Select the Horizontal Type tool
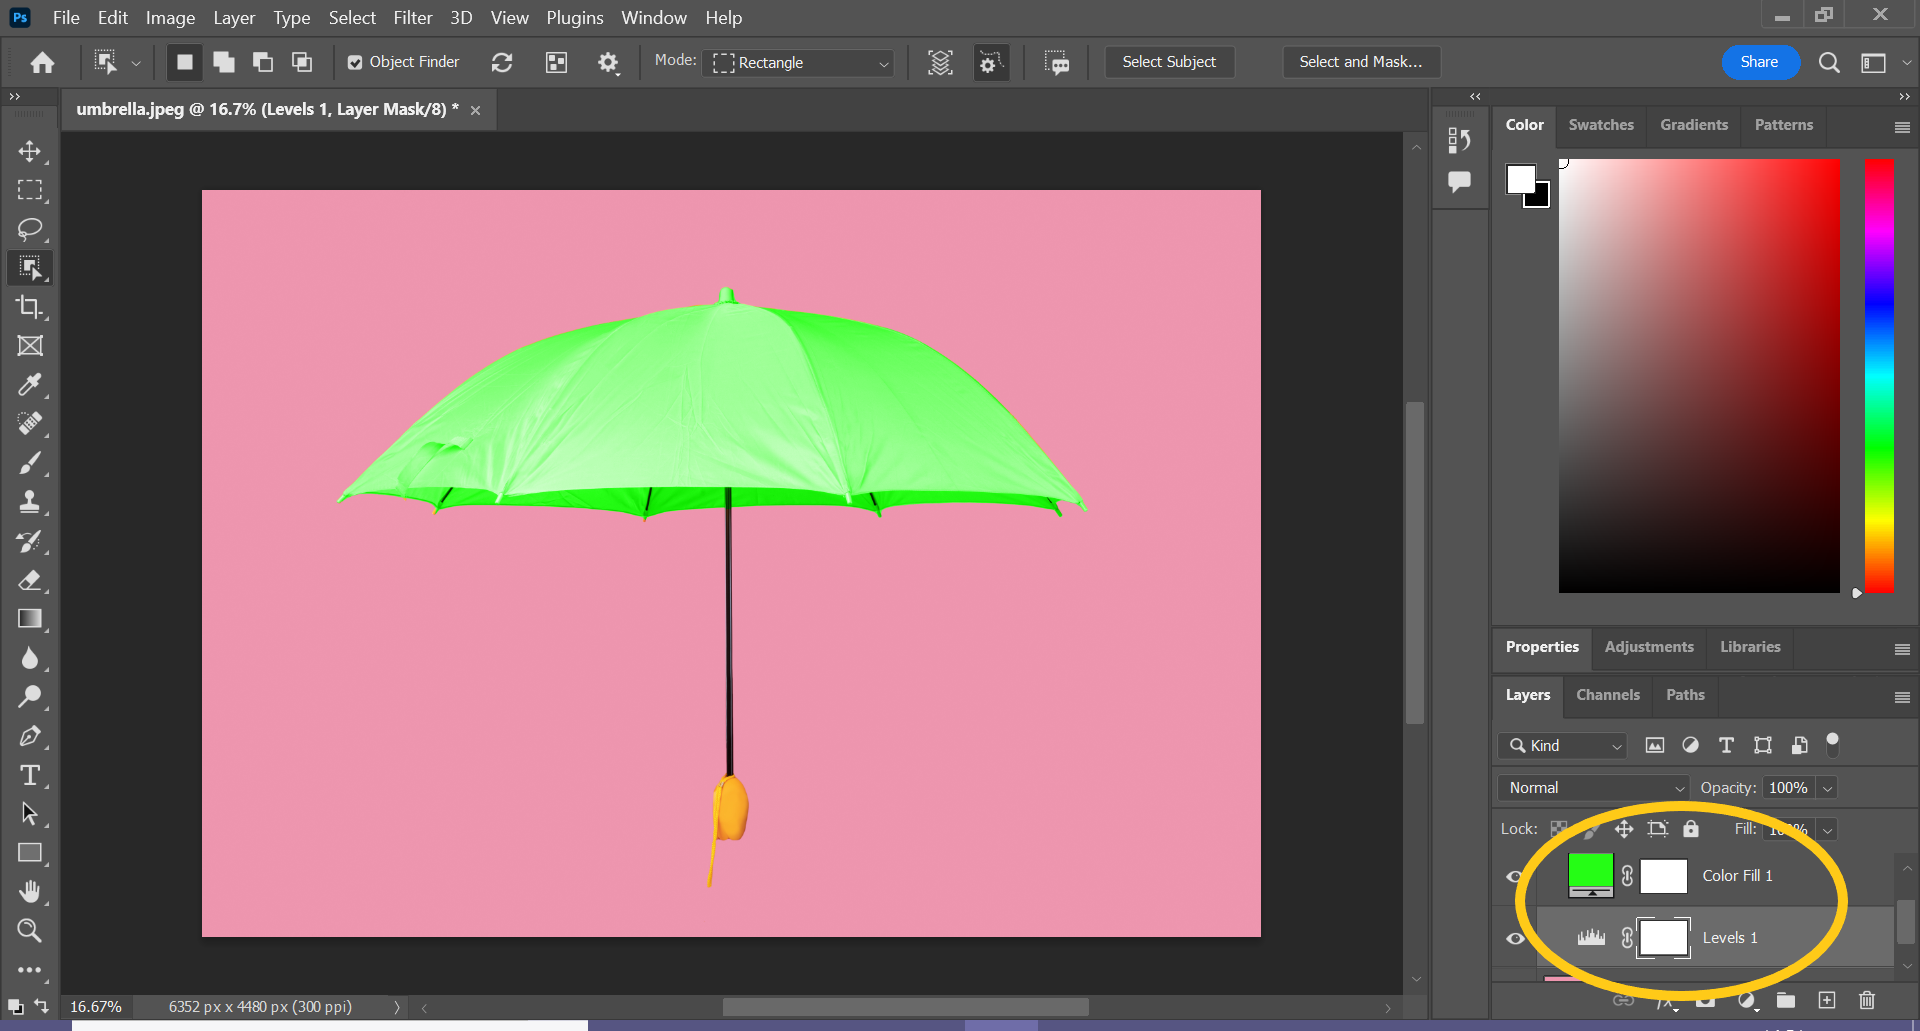1920x1031 pixels. [x=30, y=775]
